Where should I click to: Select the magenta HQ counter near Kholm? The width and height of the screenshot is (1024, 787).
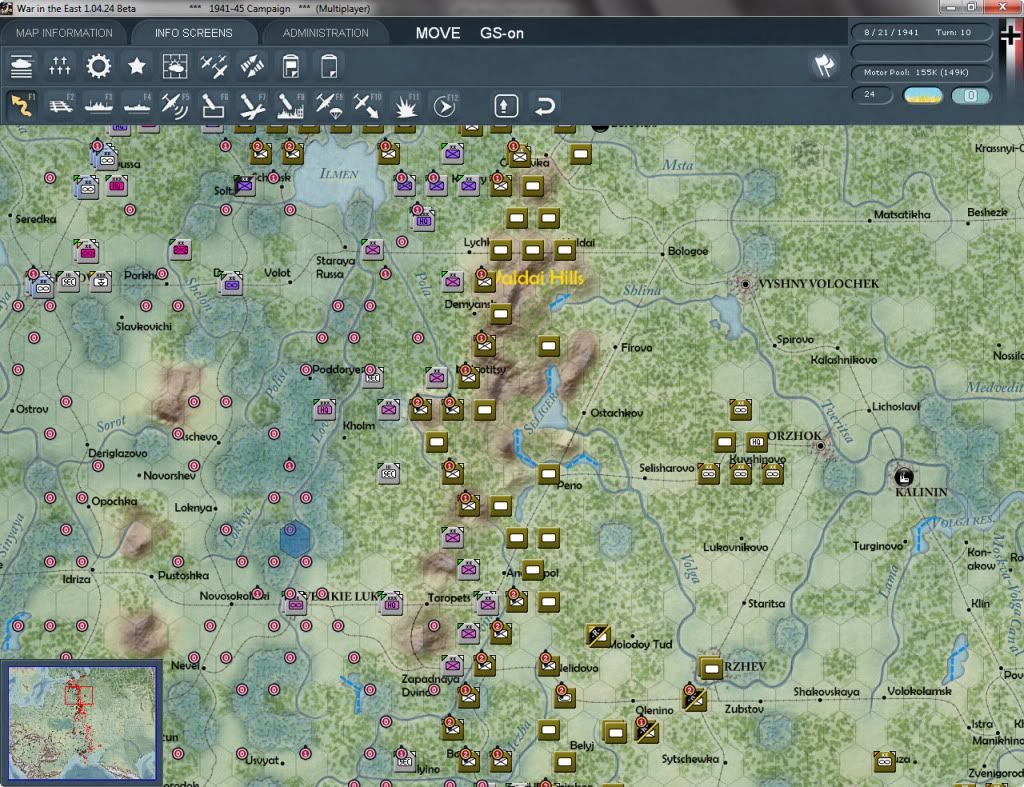click(325, 410)
